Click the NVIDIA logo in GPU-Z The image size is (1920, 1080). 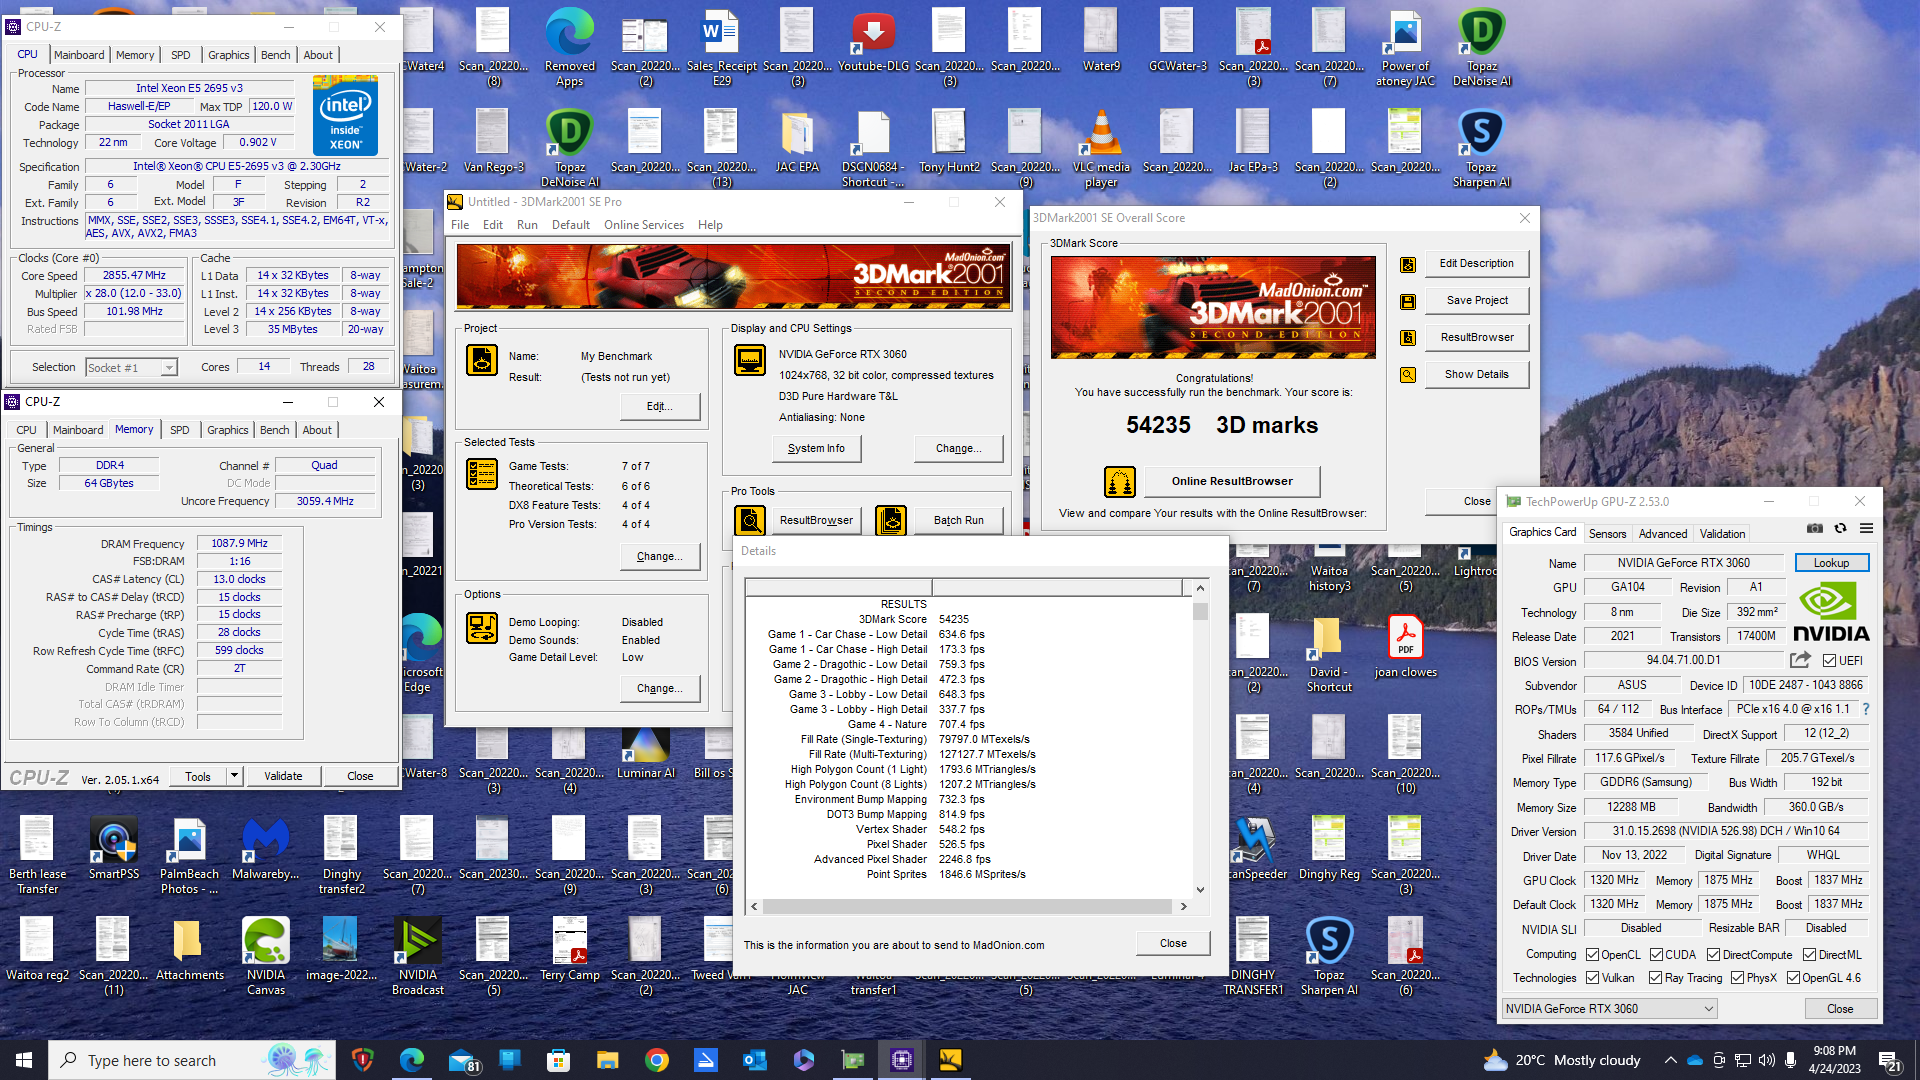[x=1830, y=612]
